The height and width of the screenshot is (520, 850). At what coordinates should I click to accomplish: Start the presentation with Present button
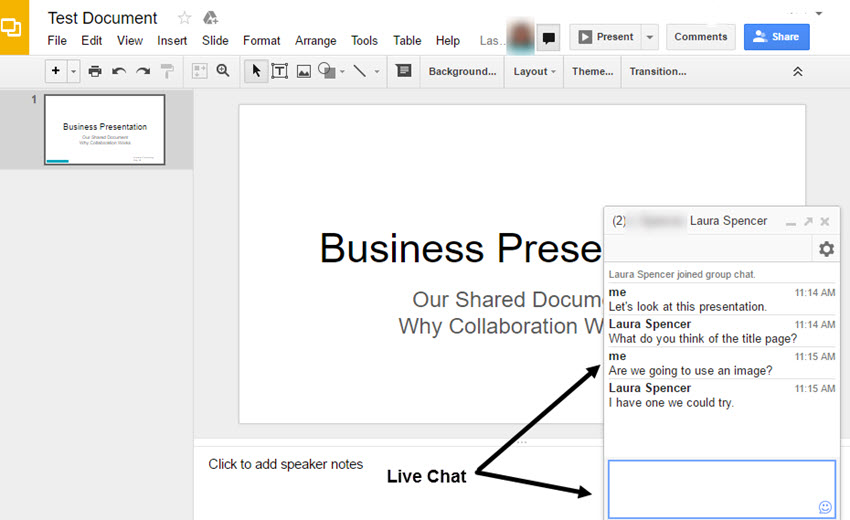606,37
